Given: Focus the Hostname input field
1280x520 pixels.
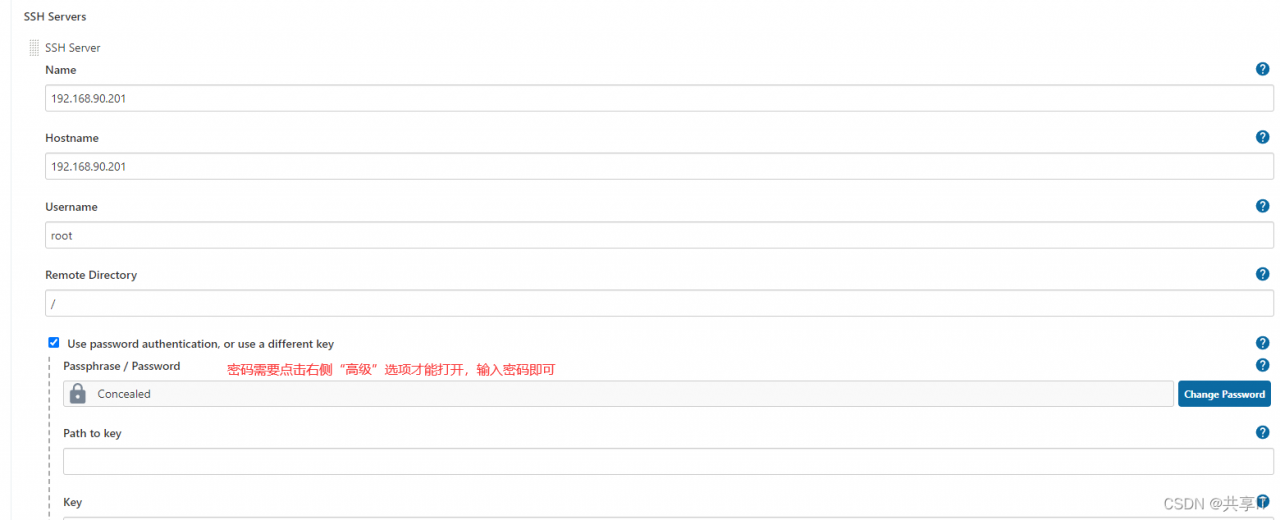Looking at the screenshot, I should (659, 166).
